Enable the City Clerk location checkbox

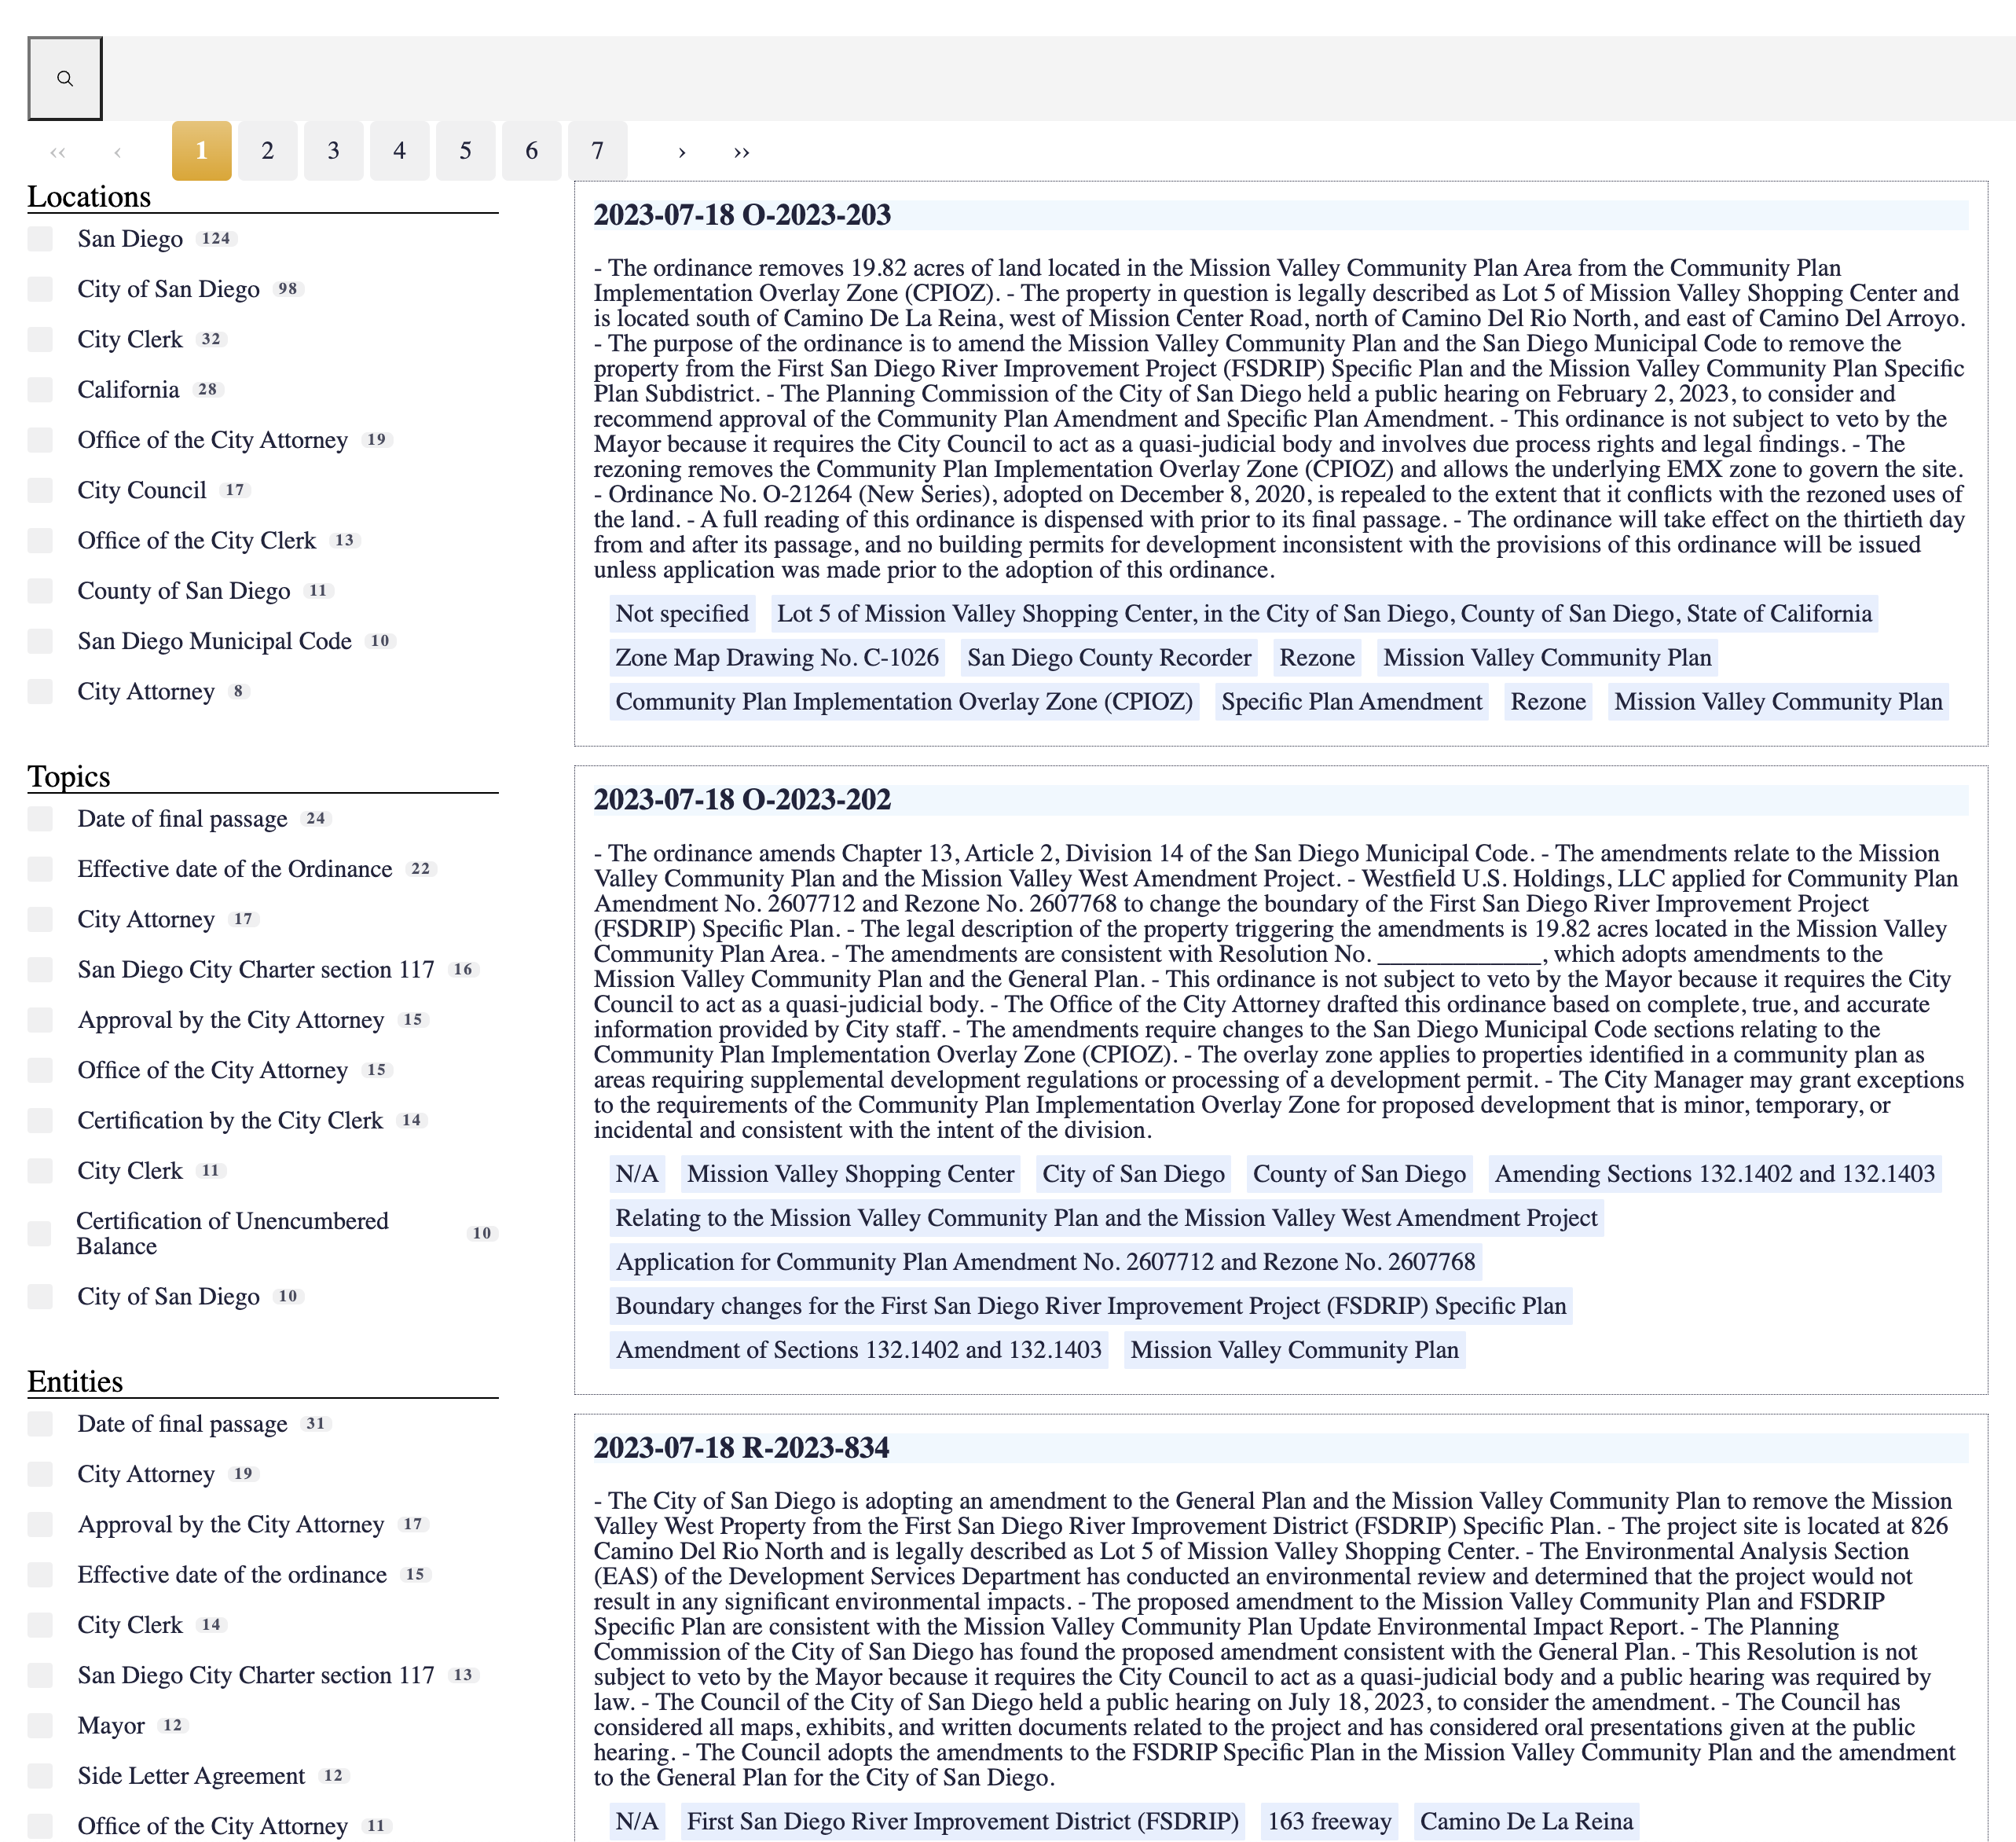(x=40, y=339)
